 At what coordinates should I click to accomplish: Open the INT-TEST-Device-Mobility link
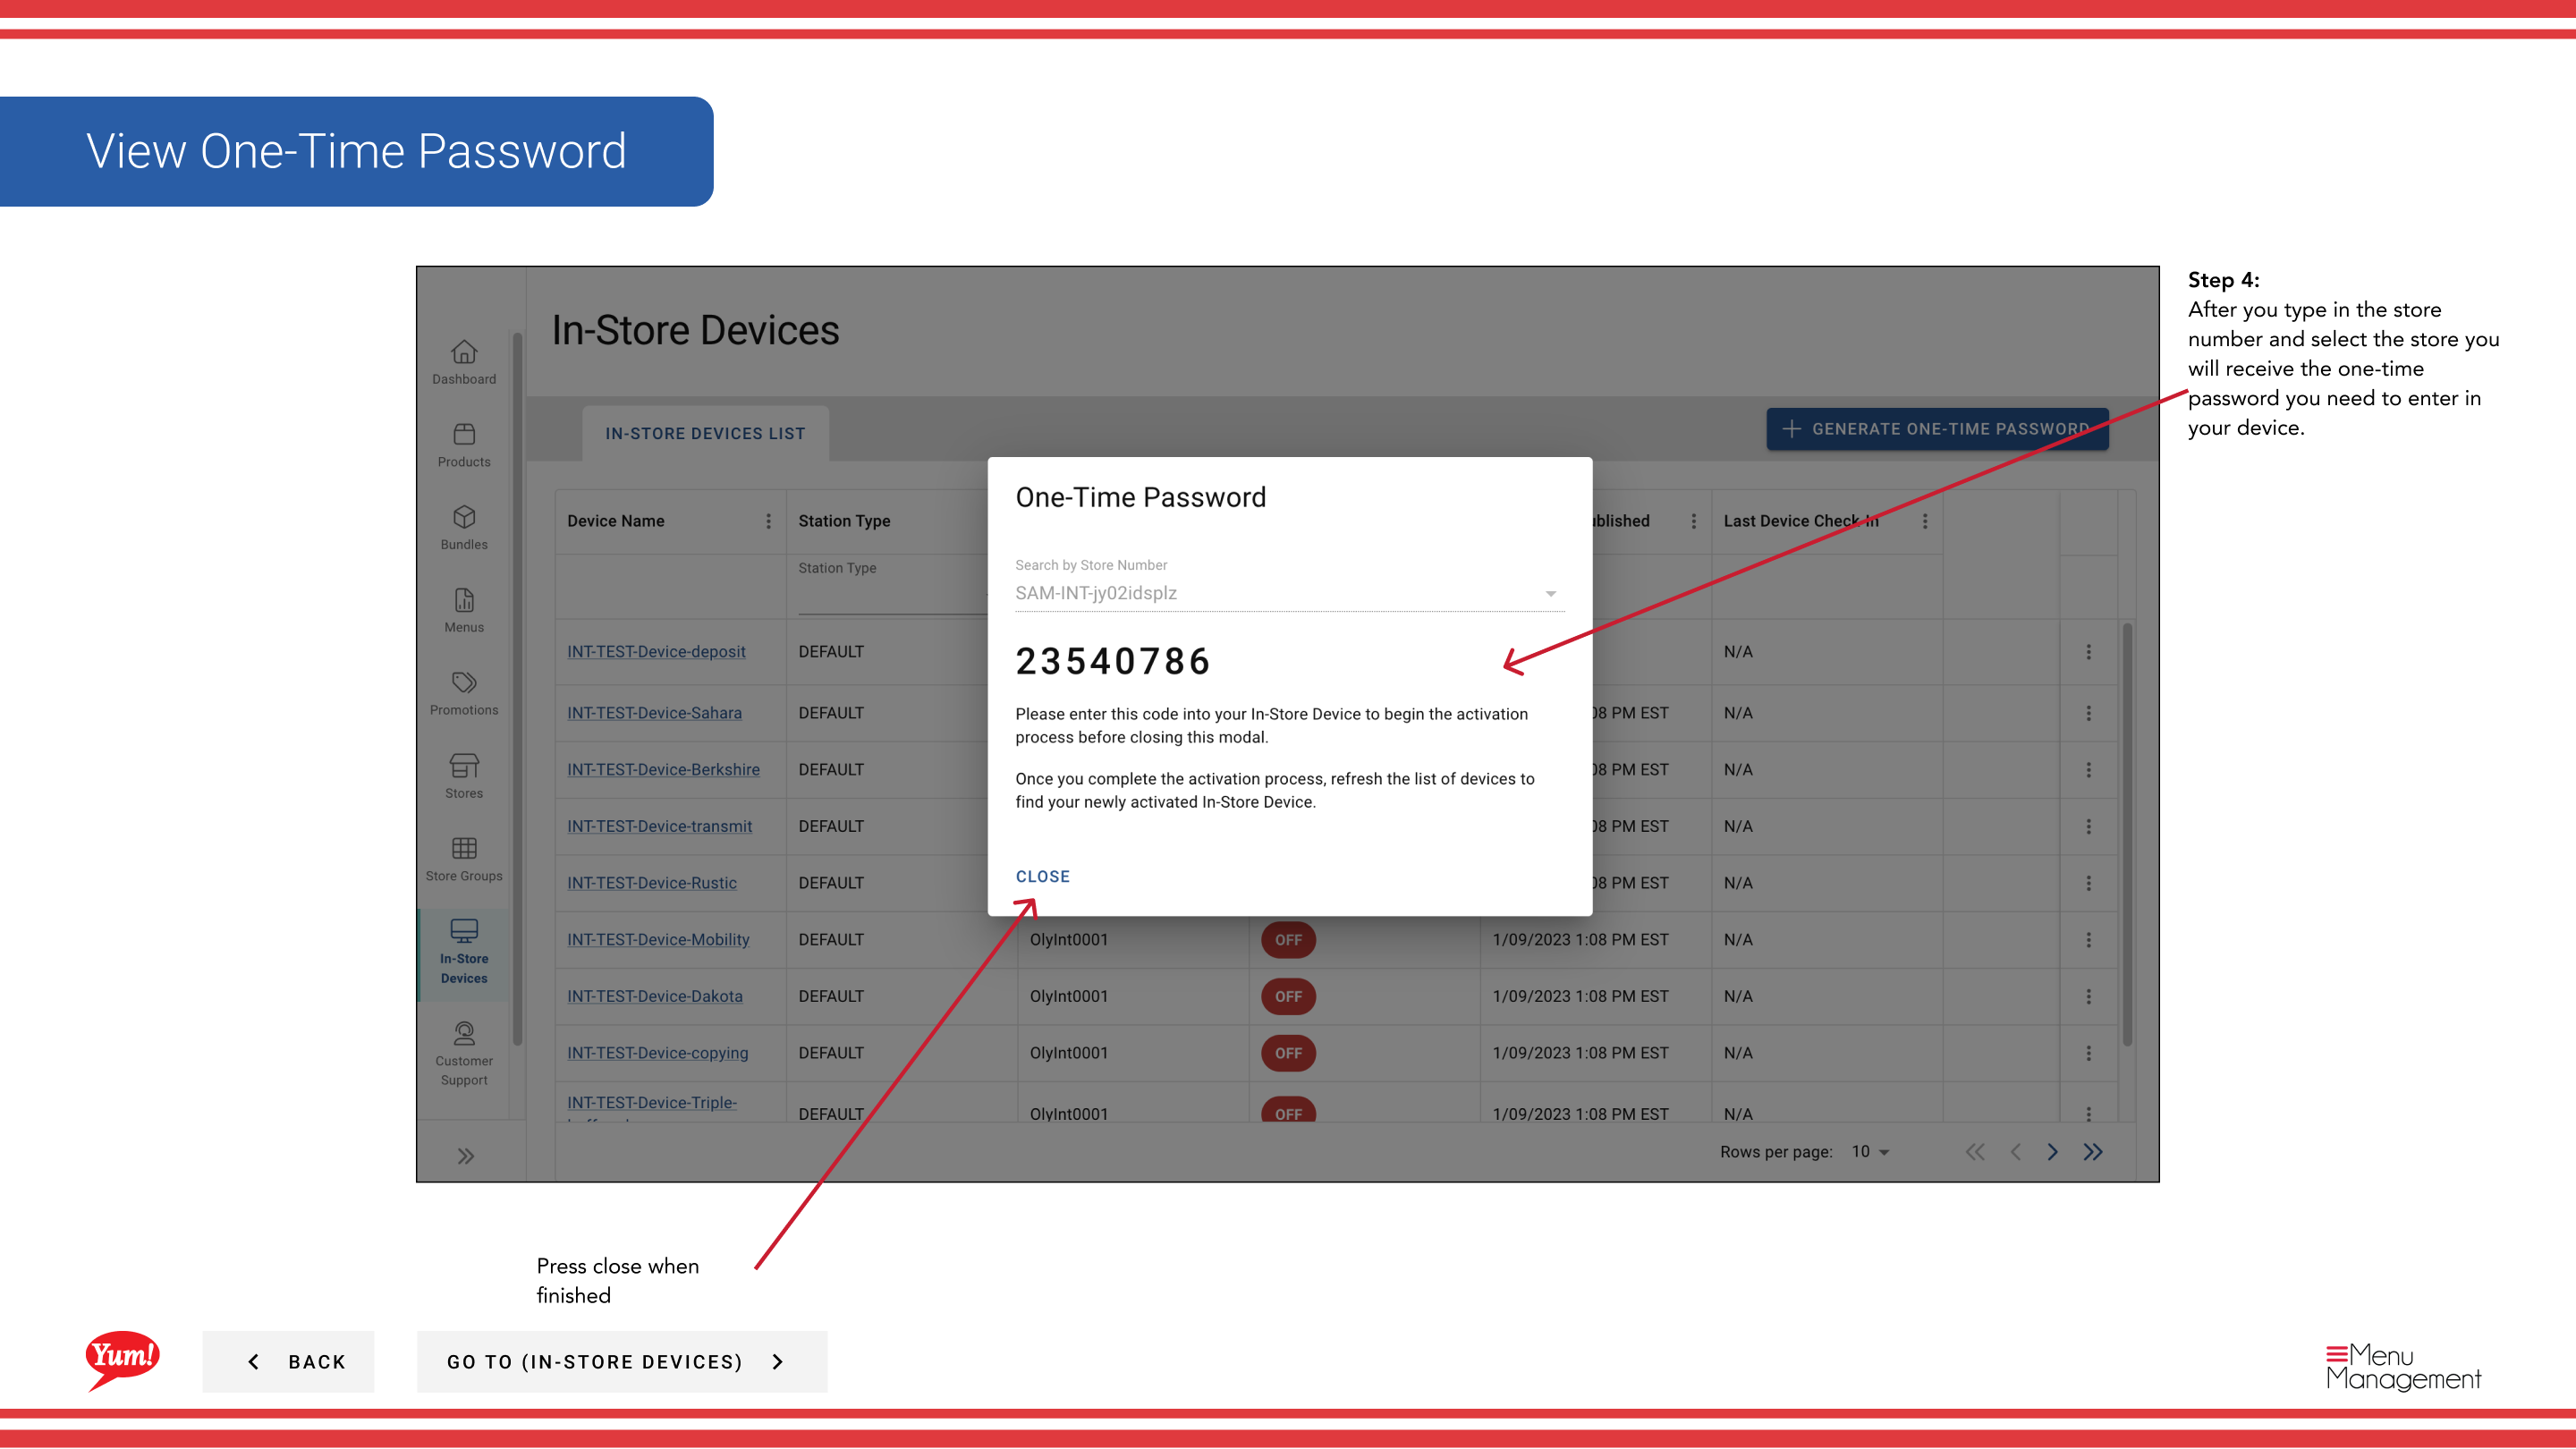pos(658,940)
